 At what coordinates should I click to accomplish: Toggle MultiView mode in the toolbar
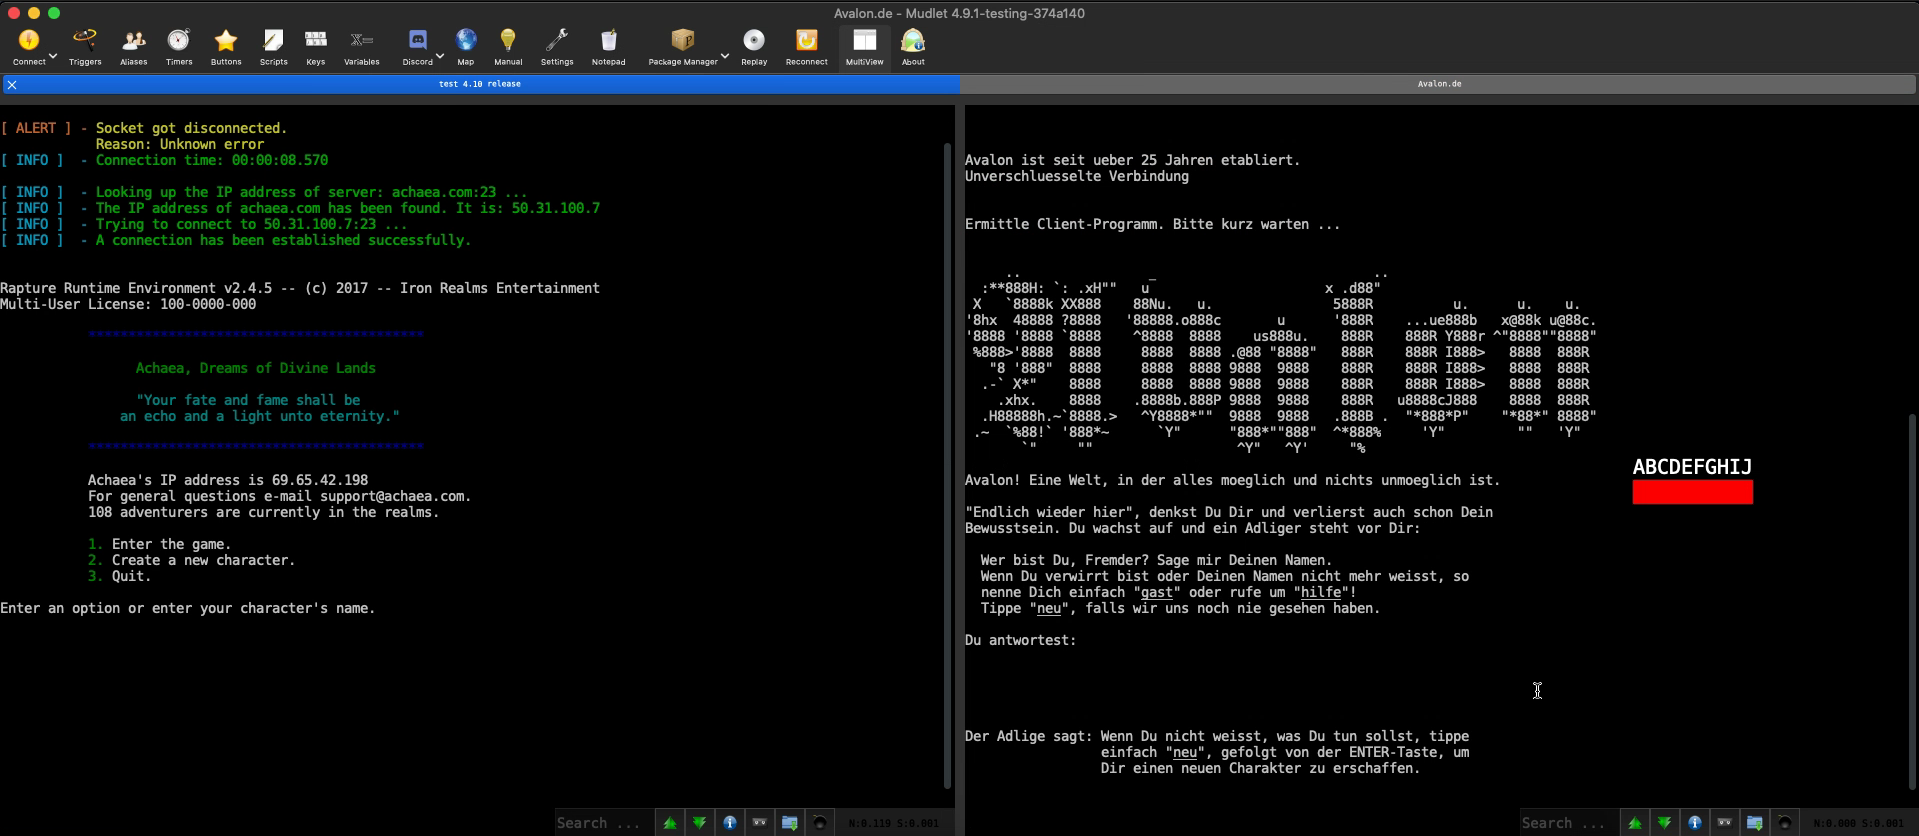(x=864, y=47)
